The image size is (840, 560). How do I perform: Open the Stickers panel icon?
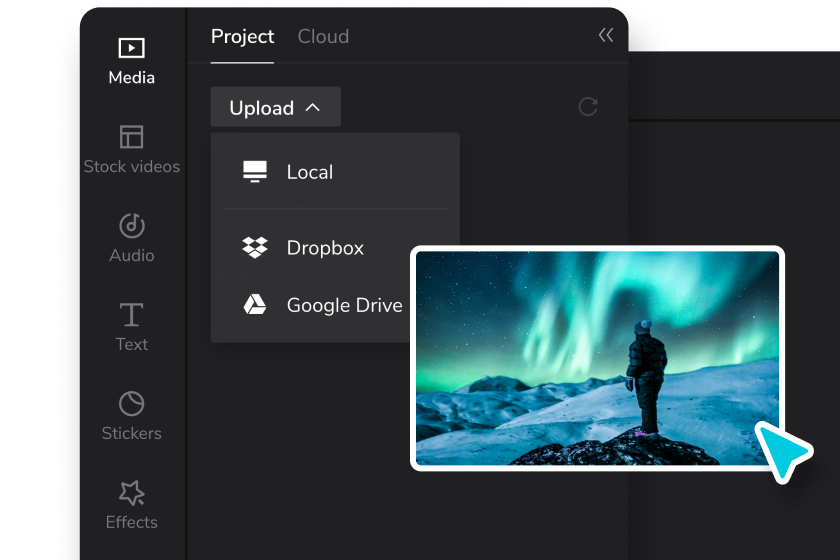pyautogui.click(x=131, y=404)
